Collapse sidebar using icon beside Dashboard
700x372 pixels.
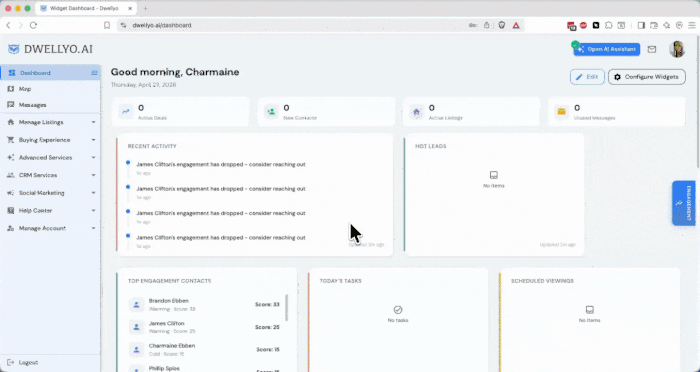(x=94, y=73)
